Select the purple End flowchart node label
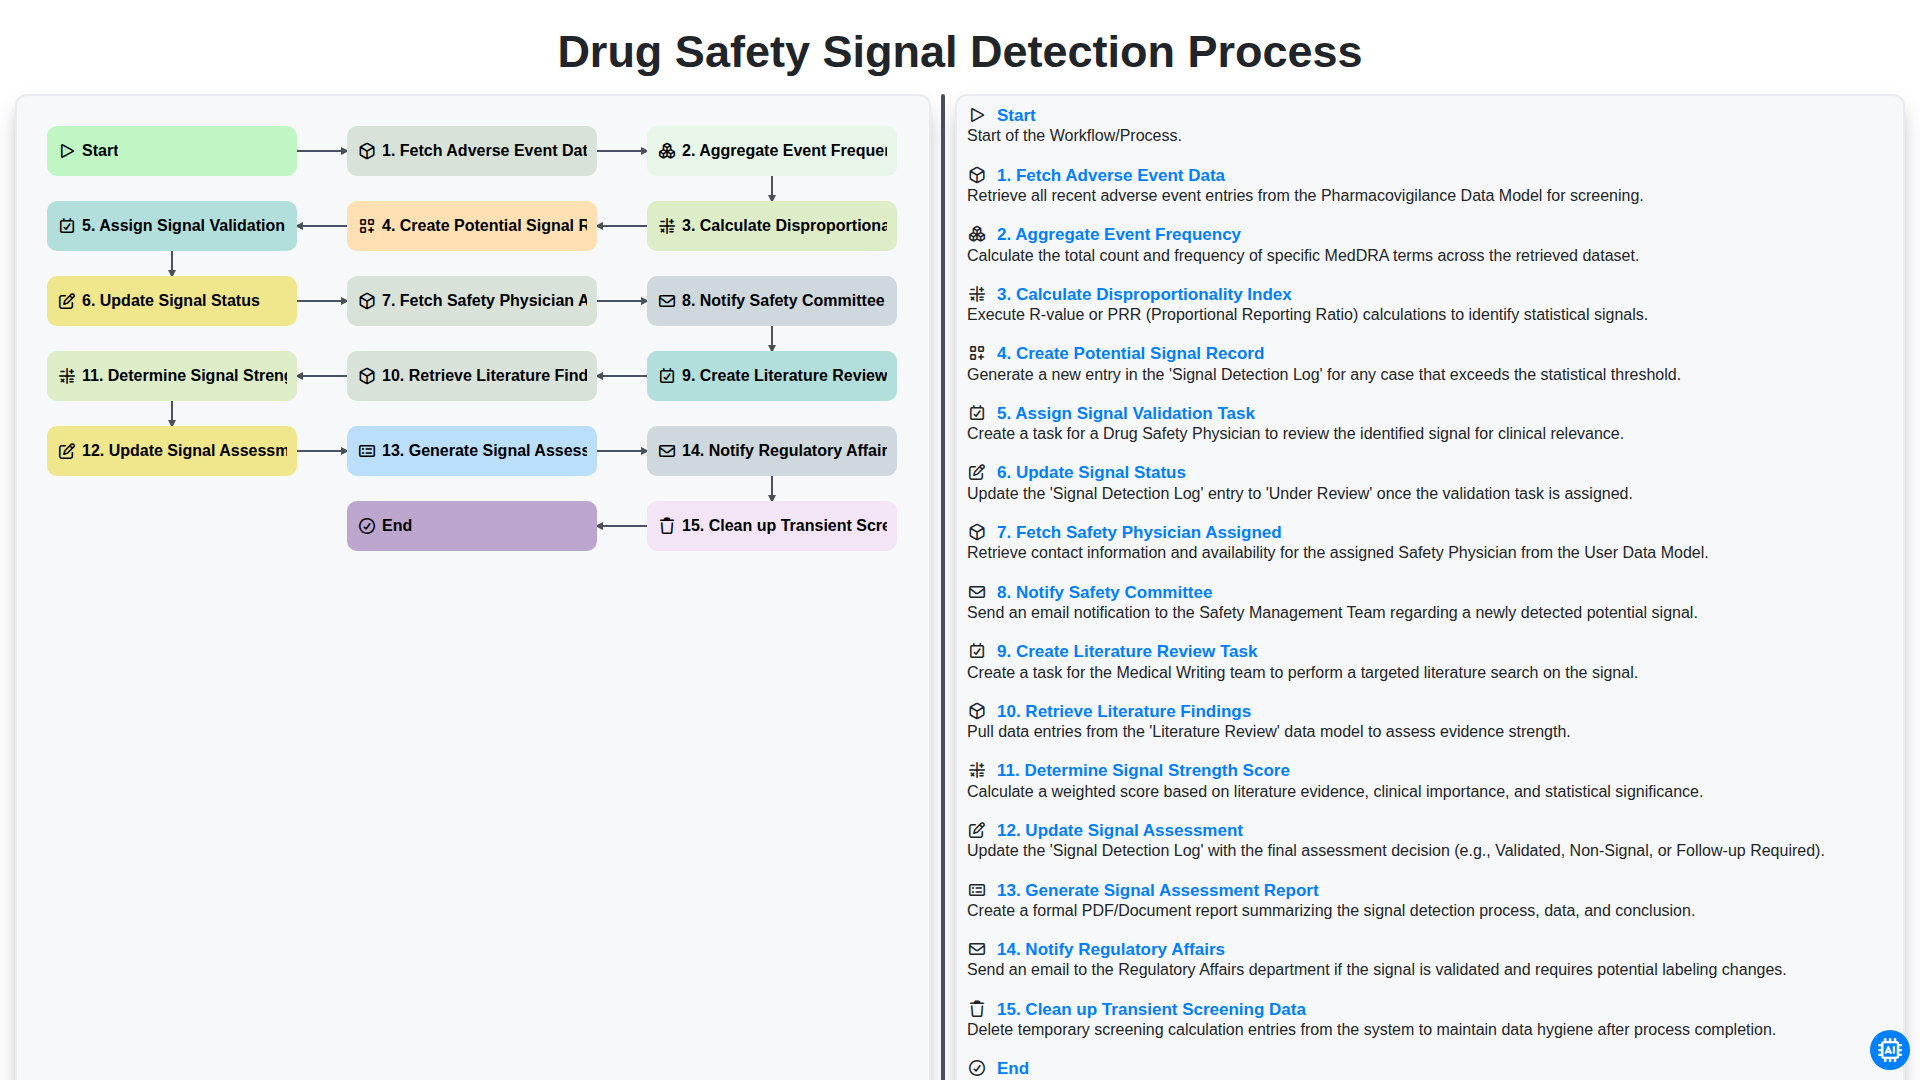Viewport: 1920px width, 1080px height. [397, 526]
